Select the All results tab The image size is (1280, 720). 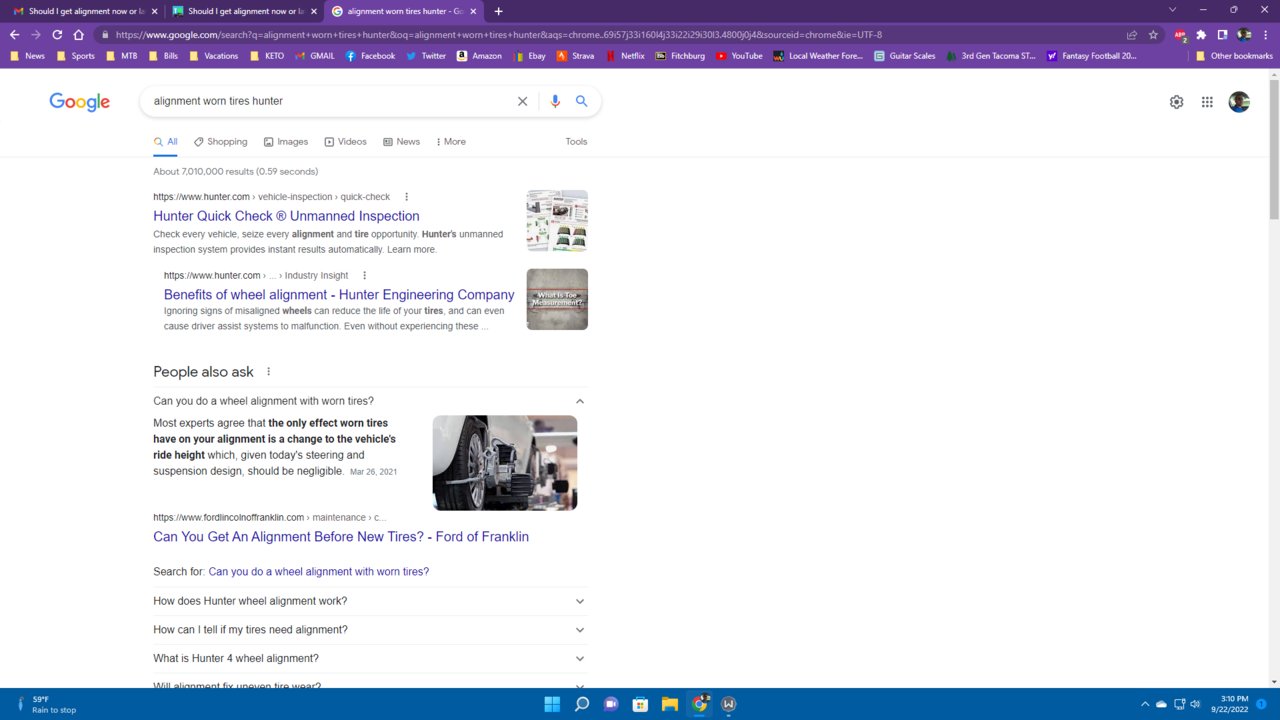pyautogui.click(x=166, y=142)
